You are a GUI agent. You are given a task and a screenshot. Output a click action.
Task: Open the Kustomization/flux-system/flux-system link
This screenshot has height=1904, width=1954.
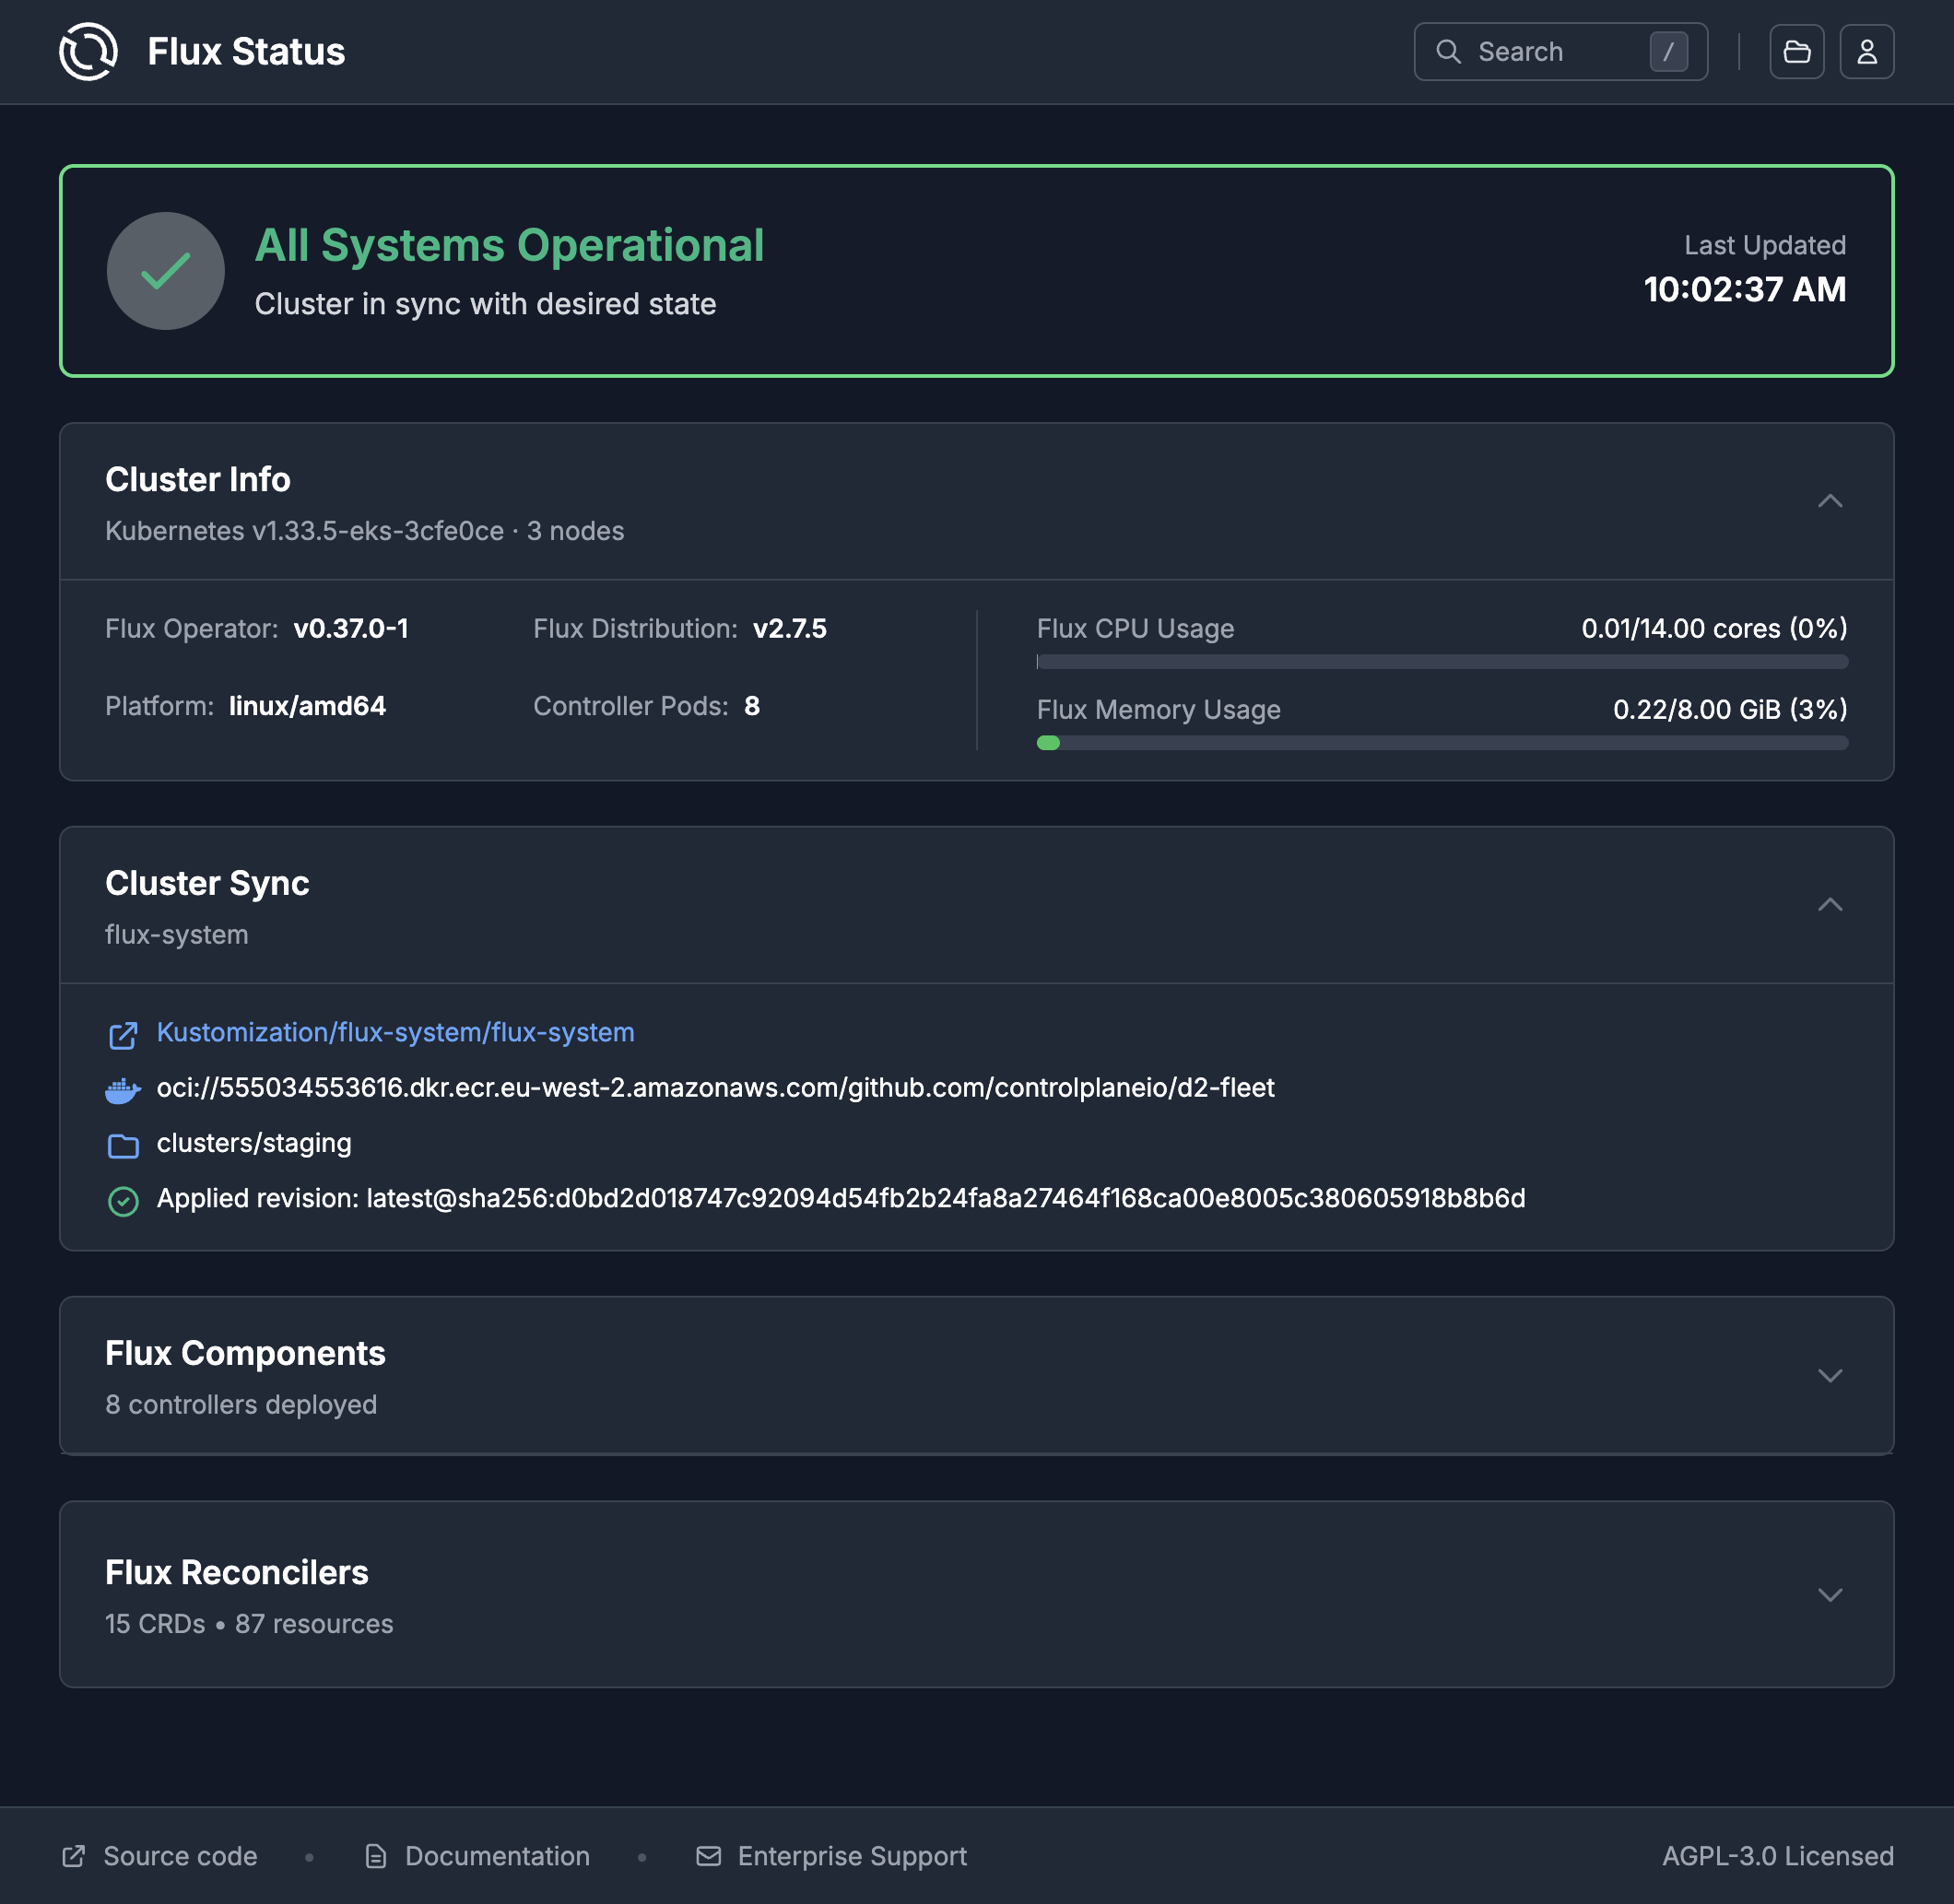(x=396, y=1032)
